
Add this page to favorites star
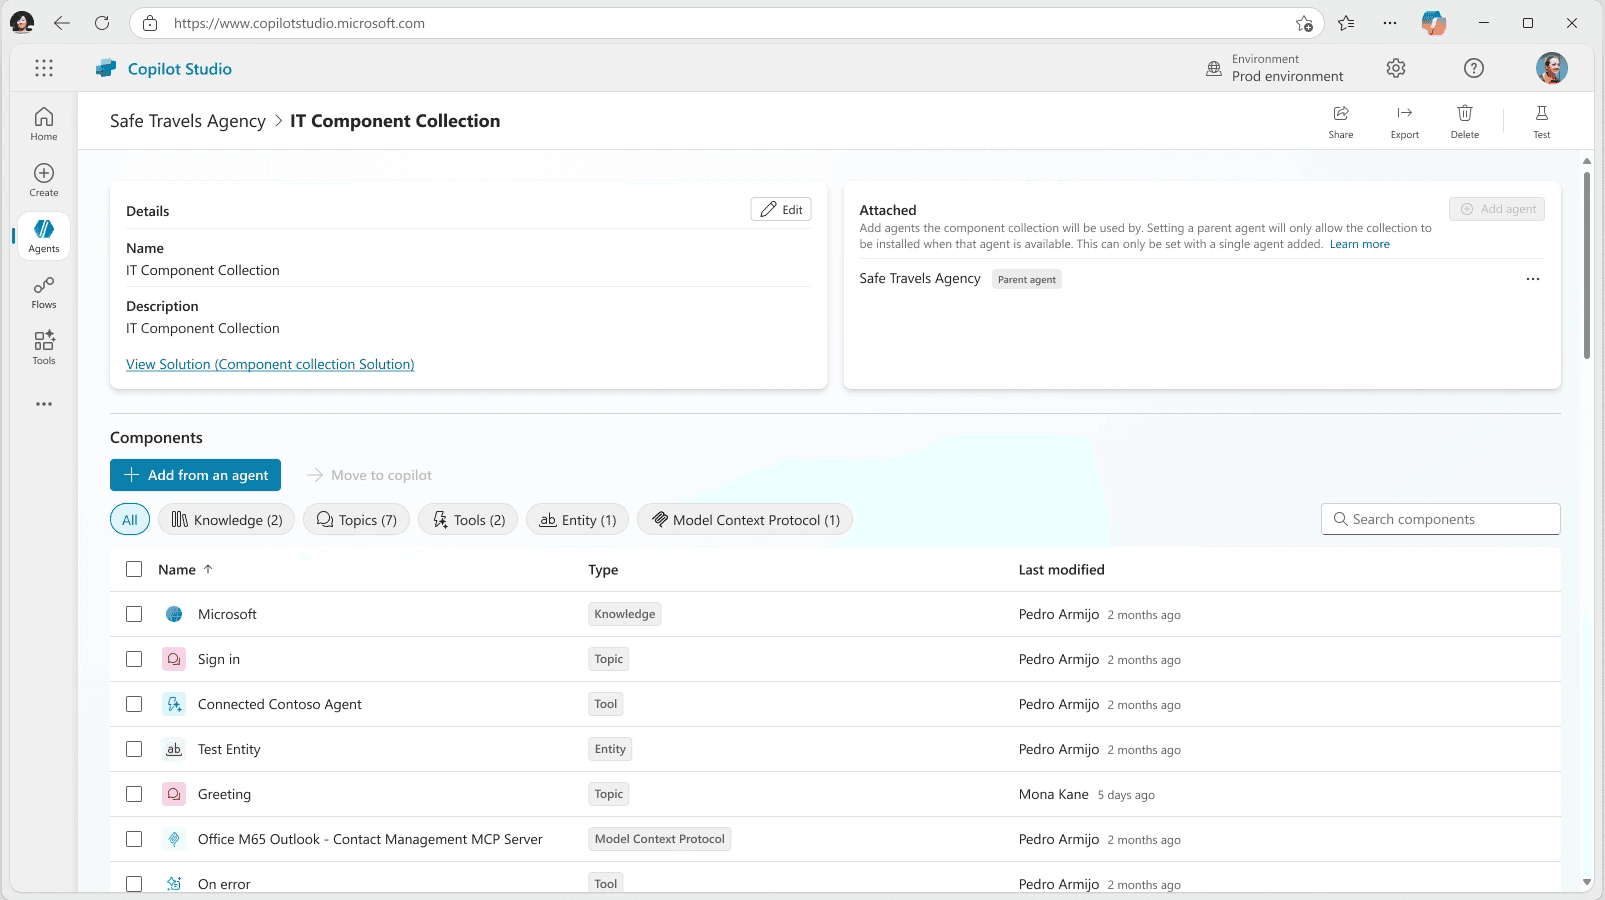(x=1304, y=23)
